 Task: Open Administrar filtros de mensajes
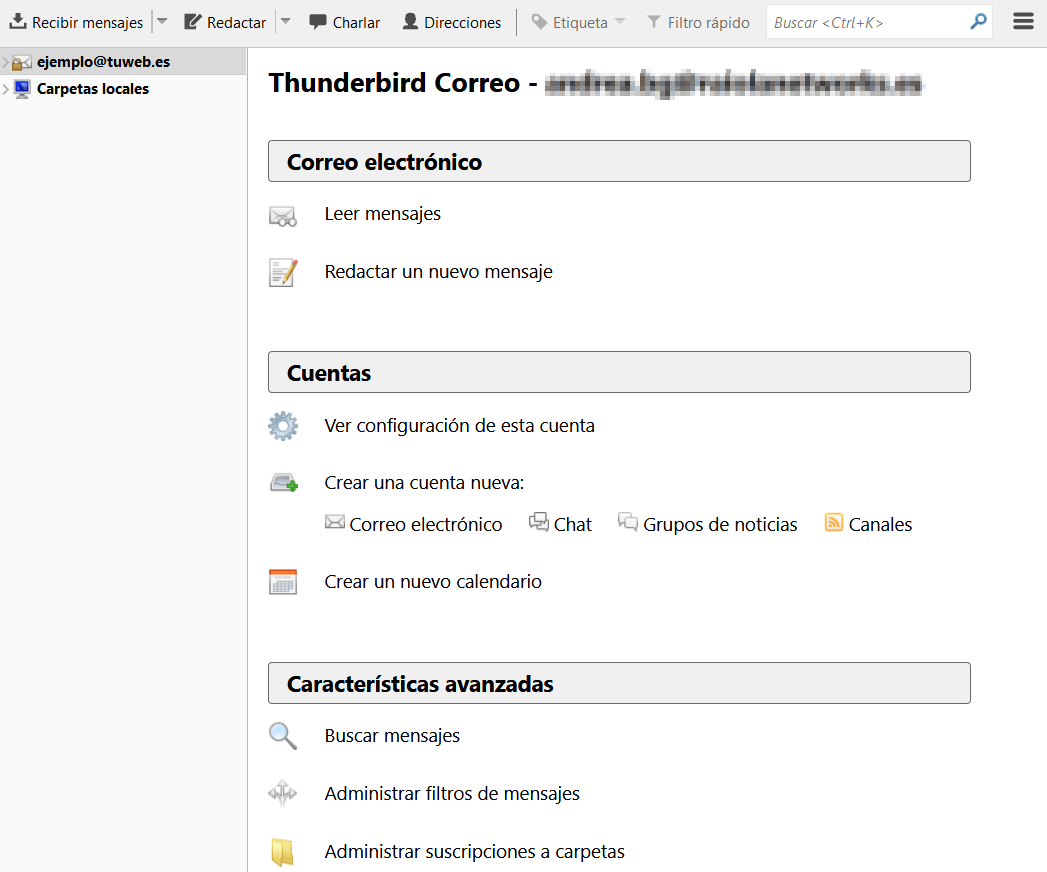pyautogui.click(x=452, y=794)
